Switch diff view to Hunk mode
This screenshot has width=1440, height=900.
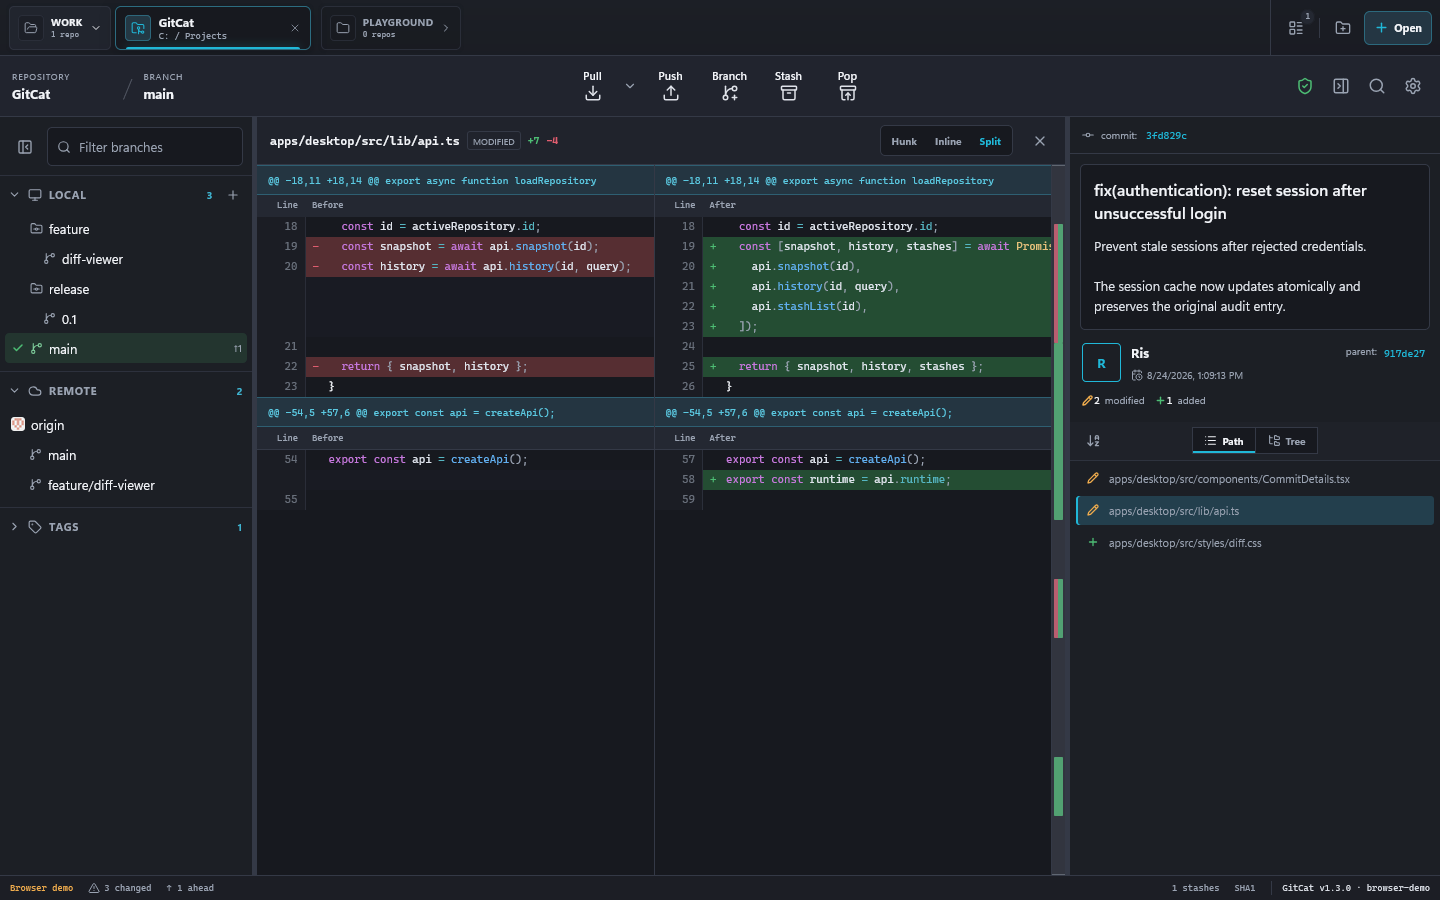click(x=904, y=141)
